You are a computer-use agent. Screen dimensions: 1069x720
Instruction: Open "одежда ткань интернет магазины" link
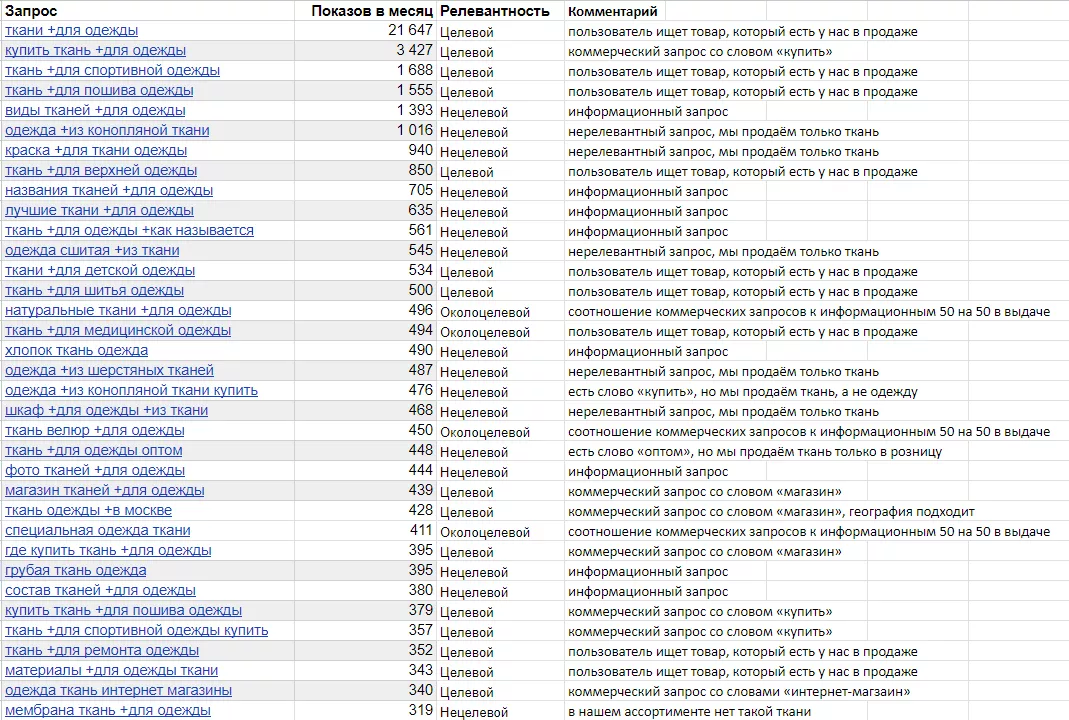118,691
